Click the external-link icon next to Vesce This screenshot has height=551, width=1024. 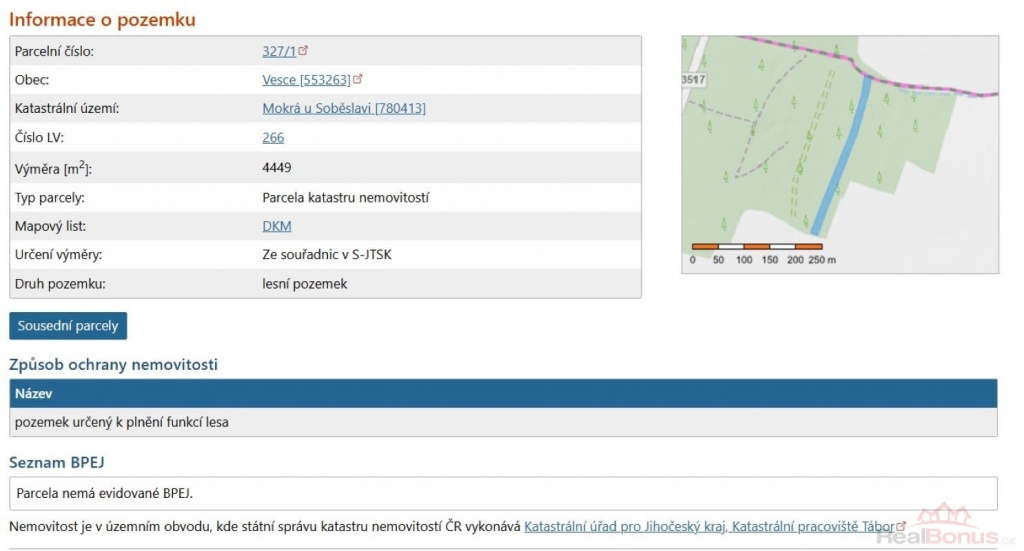358,79
